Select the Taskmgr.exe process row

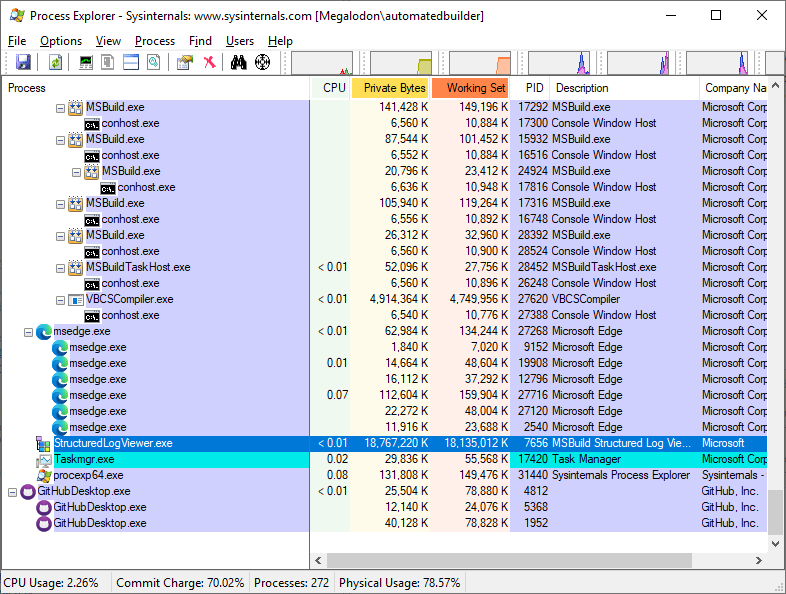[x=384, y=459]
